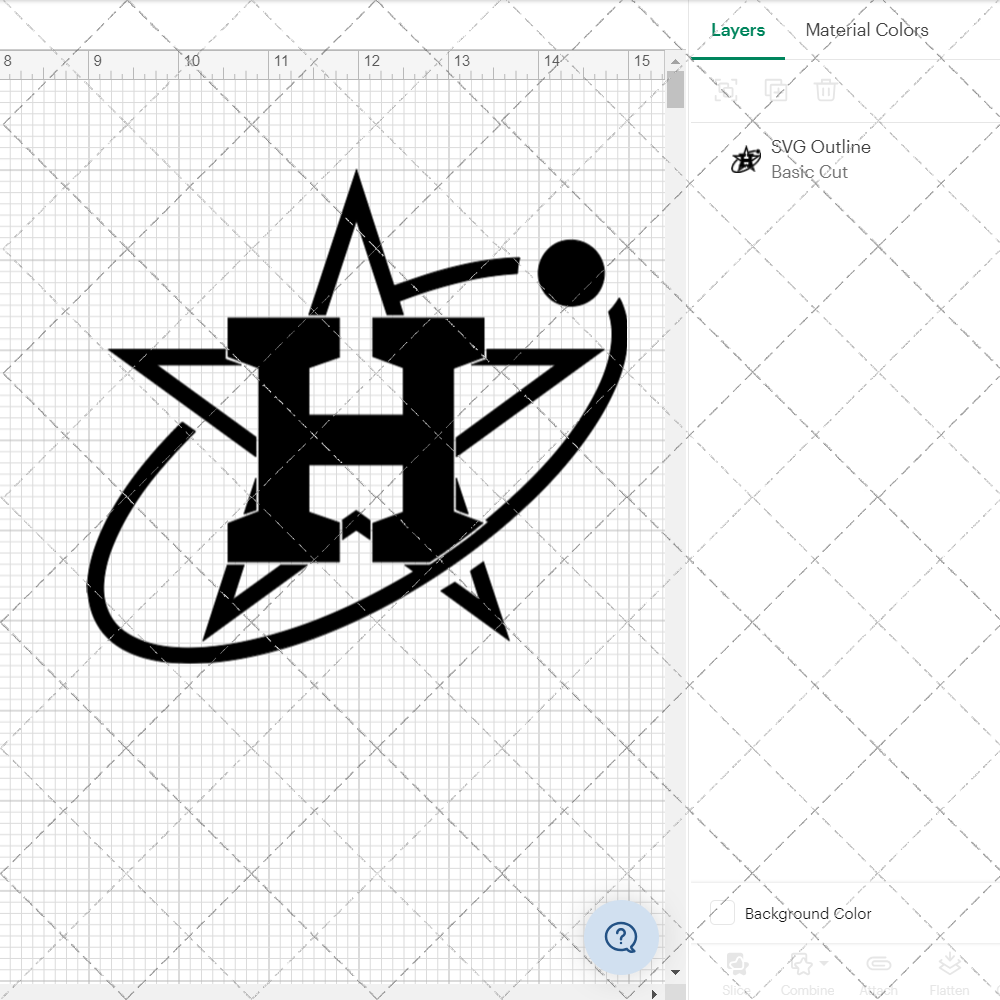This screenshot has width=1000, height=1000.
Task: Click the Attach tool icon
Action: click(x=878, y=963)
